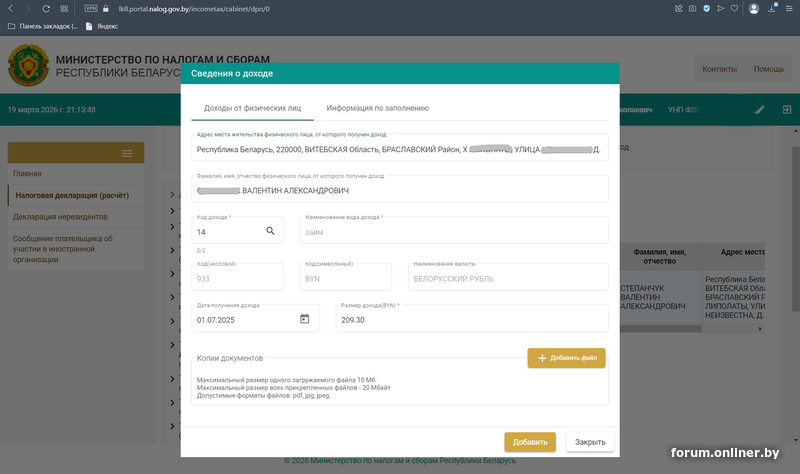Screen dimensions: 800x474
Task: Open Помощь link in header
Action: click(x=769, y=69)
